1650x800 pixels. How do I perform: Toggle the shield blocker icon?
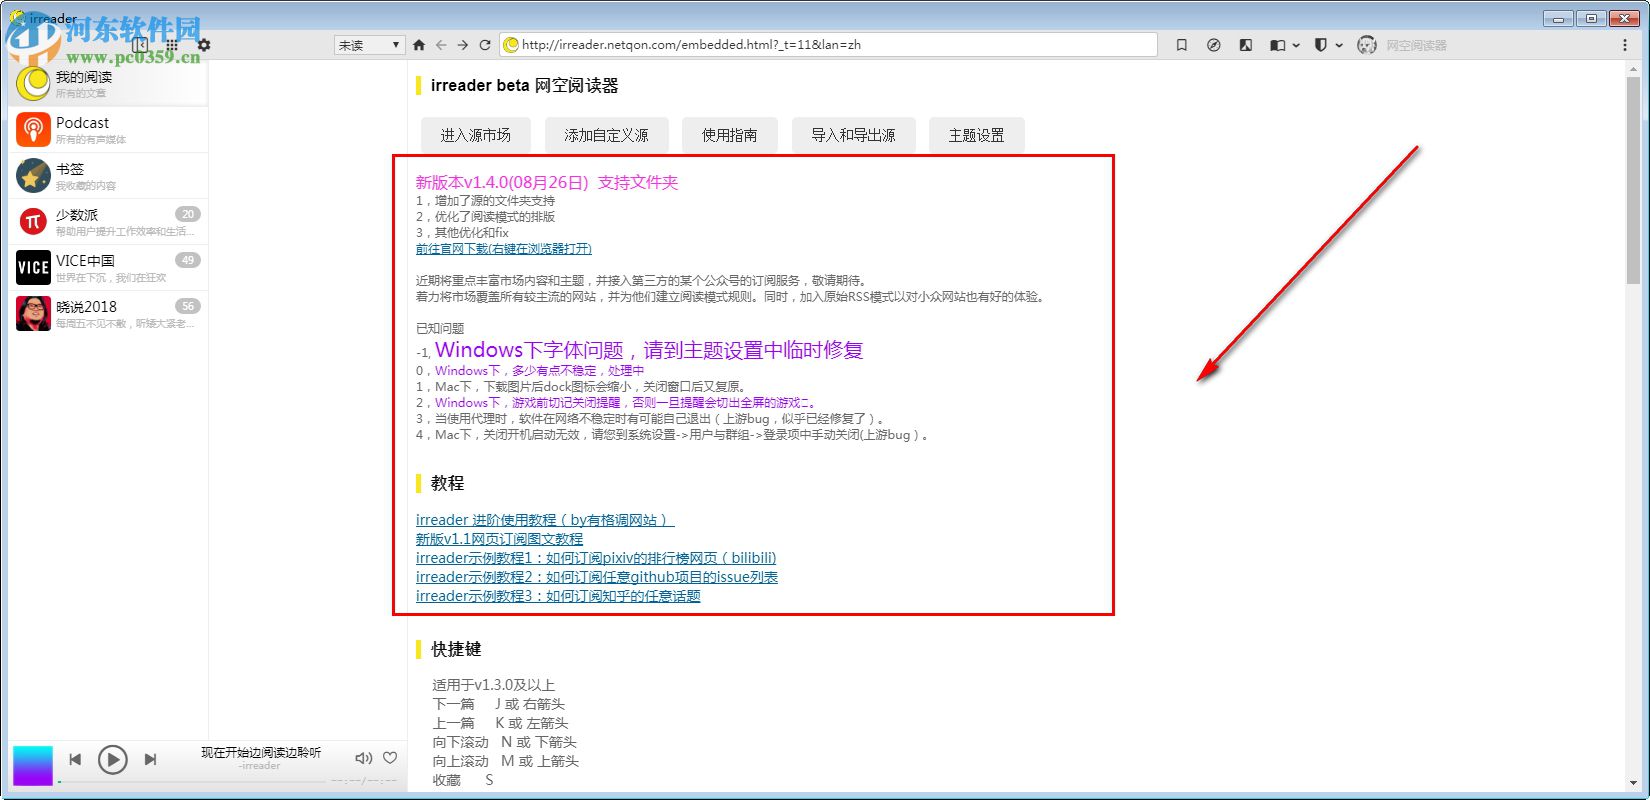[1320, 45]
